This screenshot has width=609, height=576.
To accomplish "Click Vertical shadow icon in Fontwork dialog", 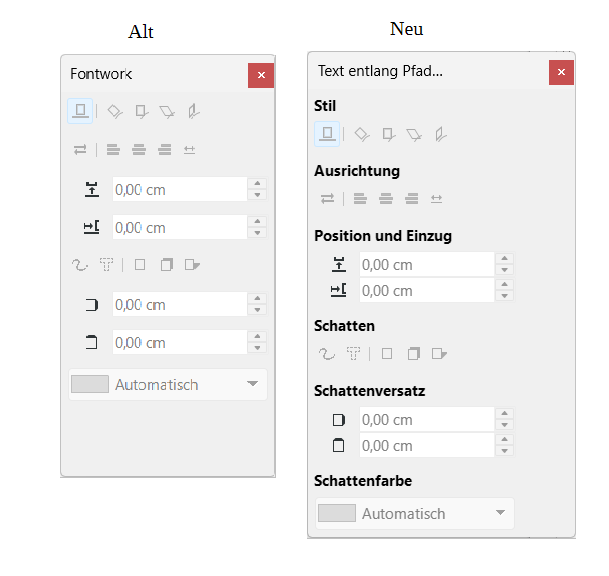I will tap(167, 265).
